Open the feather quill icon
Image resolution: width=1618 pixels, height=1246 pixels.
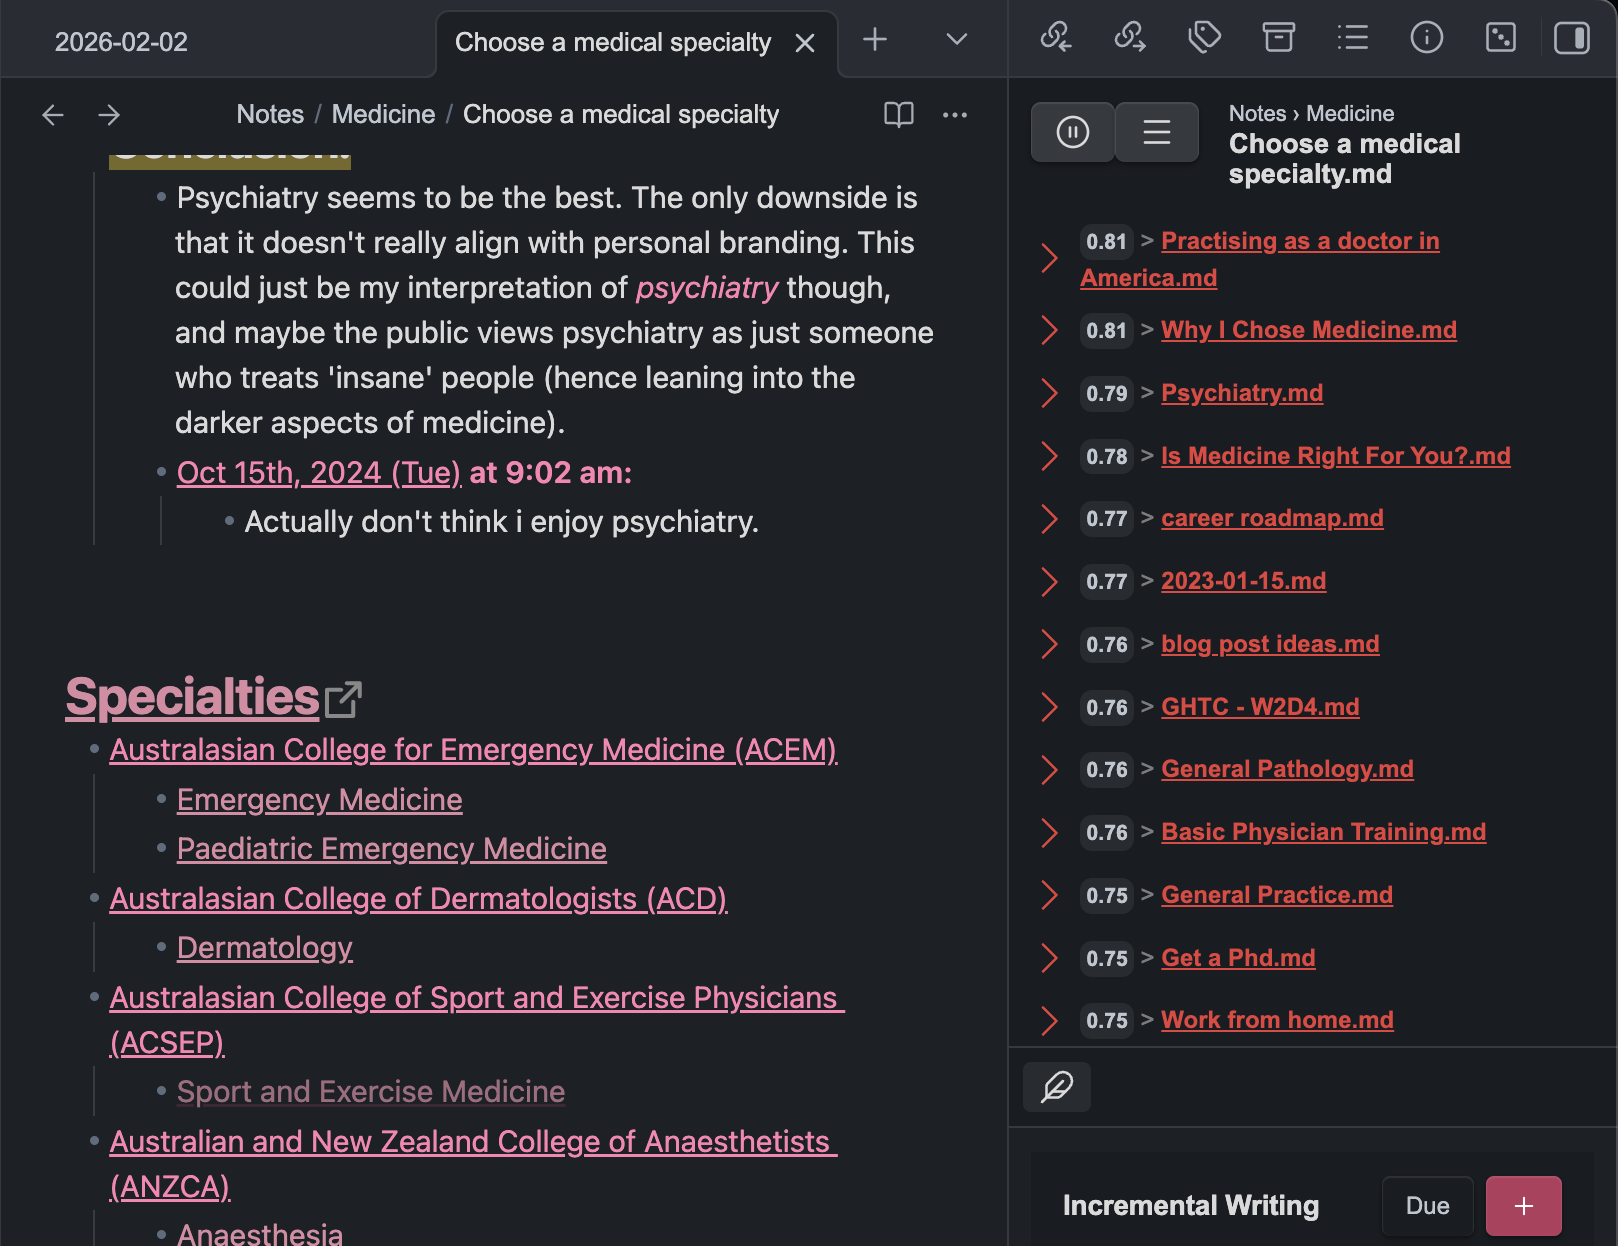[x=1057, y=1087]
